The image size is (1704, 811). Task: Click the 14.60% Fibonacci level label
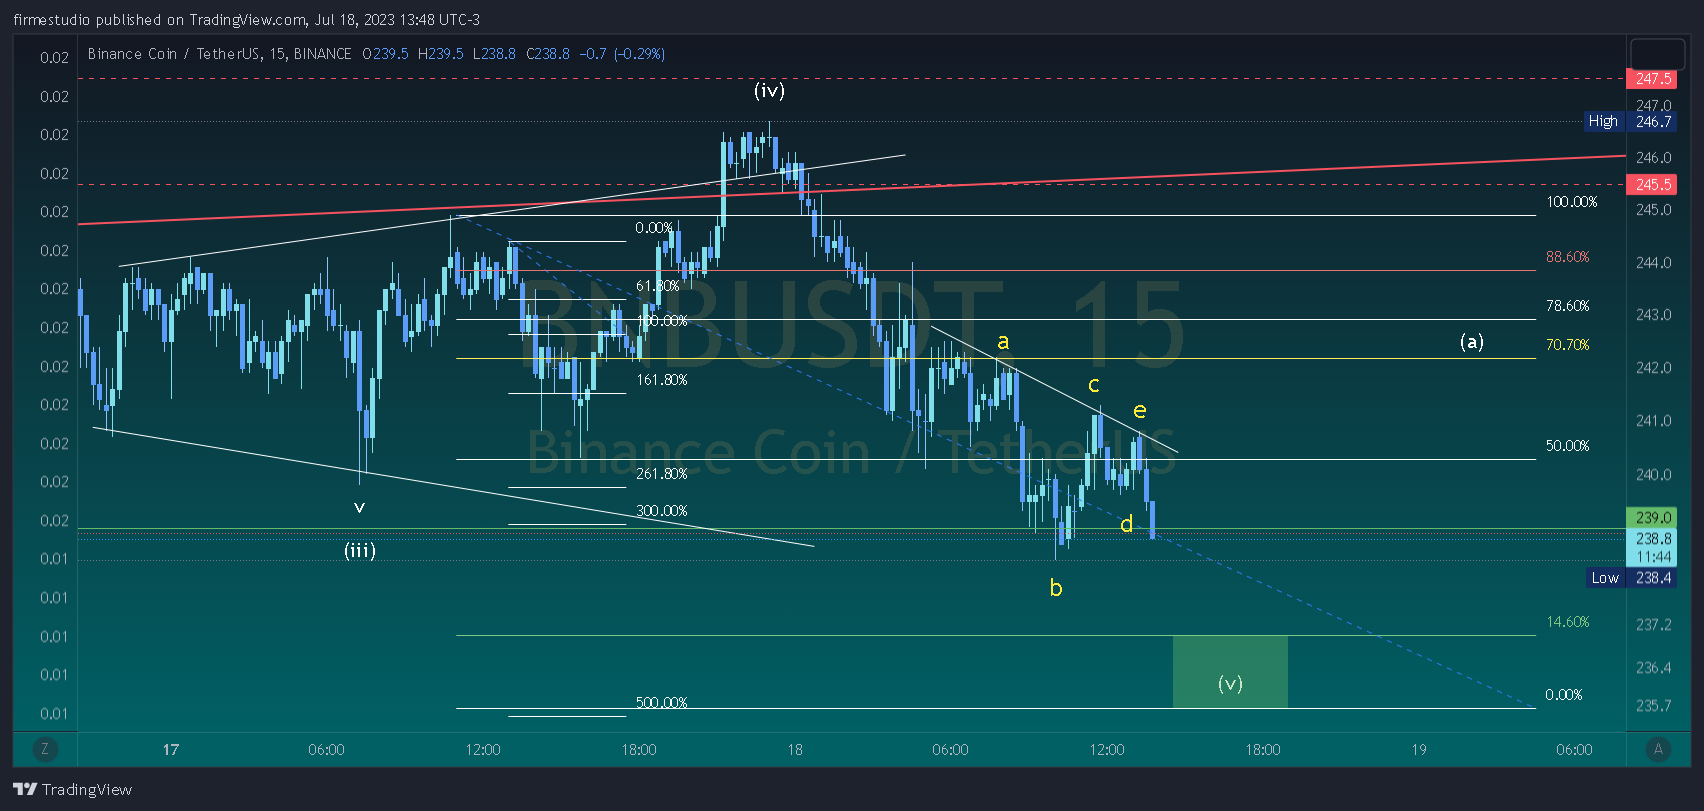point(1567,622)
